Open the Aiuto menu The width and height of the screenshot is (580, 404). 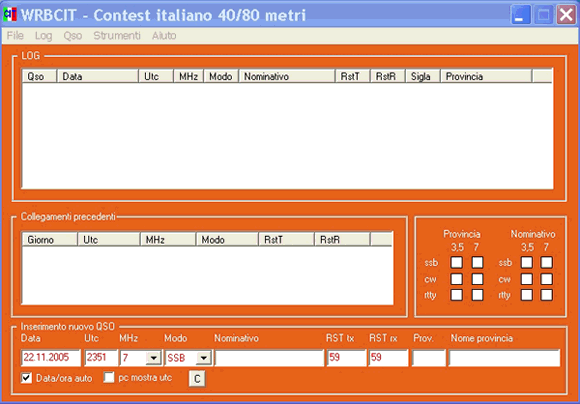coord(164,36)
